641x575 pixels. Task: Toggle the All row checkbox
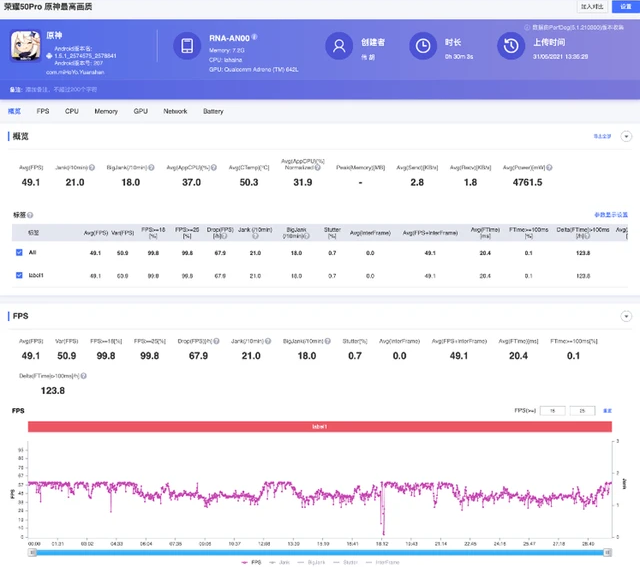19,253
